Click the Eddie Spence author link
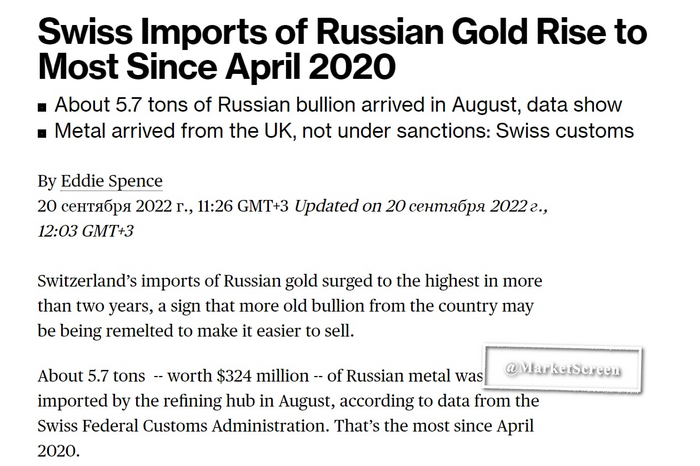Viewport: 700px width, 466px height. [111, 181]
